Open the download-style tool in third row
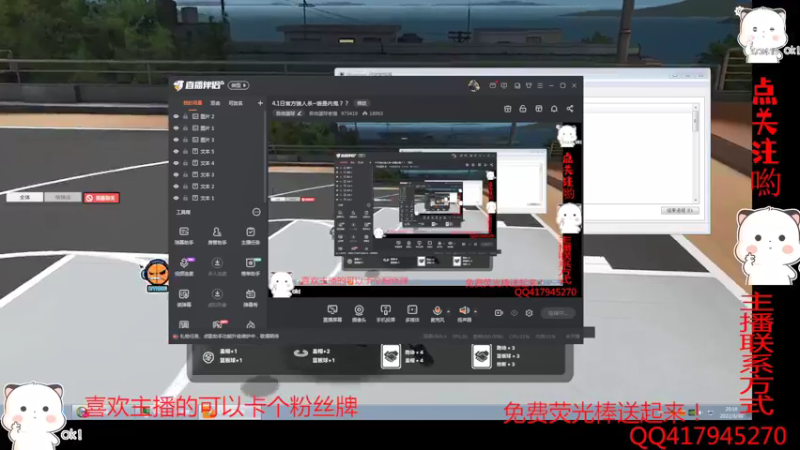Screen dimensions: 800x450 tap(217, 298)
